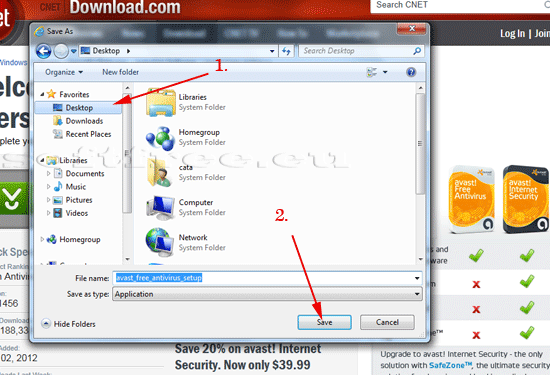550x375 pixels.
Task: Click the Save button
Action: [x=324, y=322]
